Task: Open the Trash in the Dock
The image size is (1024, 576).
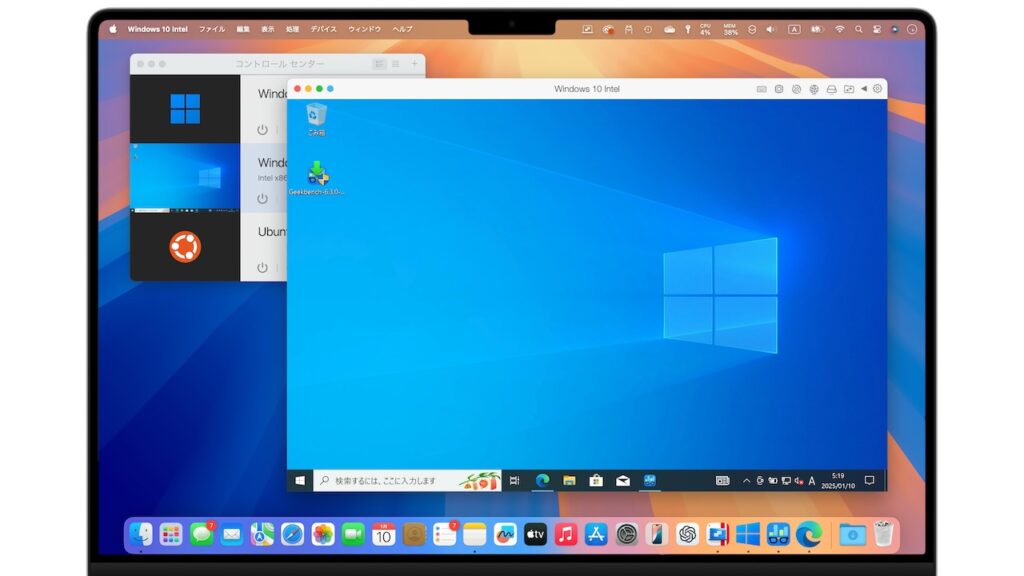Action: [x=883, y=535]
